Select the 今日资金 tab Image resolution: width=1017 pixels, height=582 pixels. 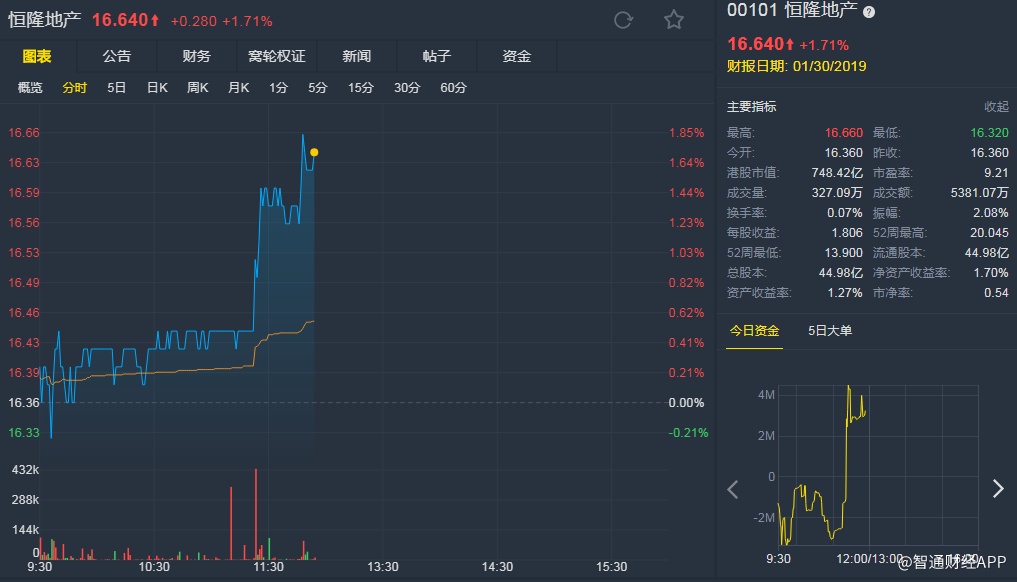pyautogui.click(x=755, y=331)
